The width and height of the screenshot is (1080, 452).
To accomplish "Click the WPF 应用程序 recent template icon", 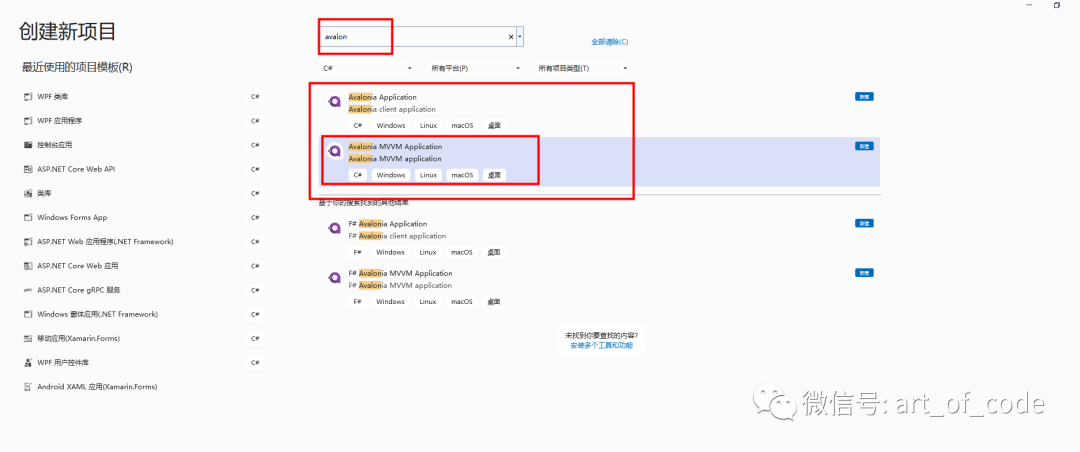I will coord(28,121).
